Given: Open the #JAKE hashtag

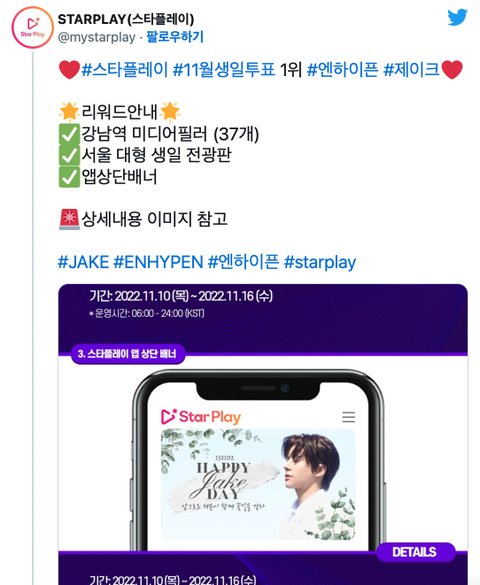Looking at the screenshot, I should point(83,262).
